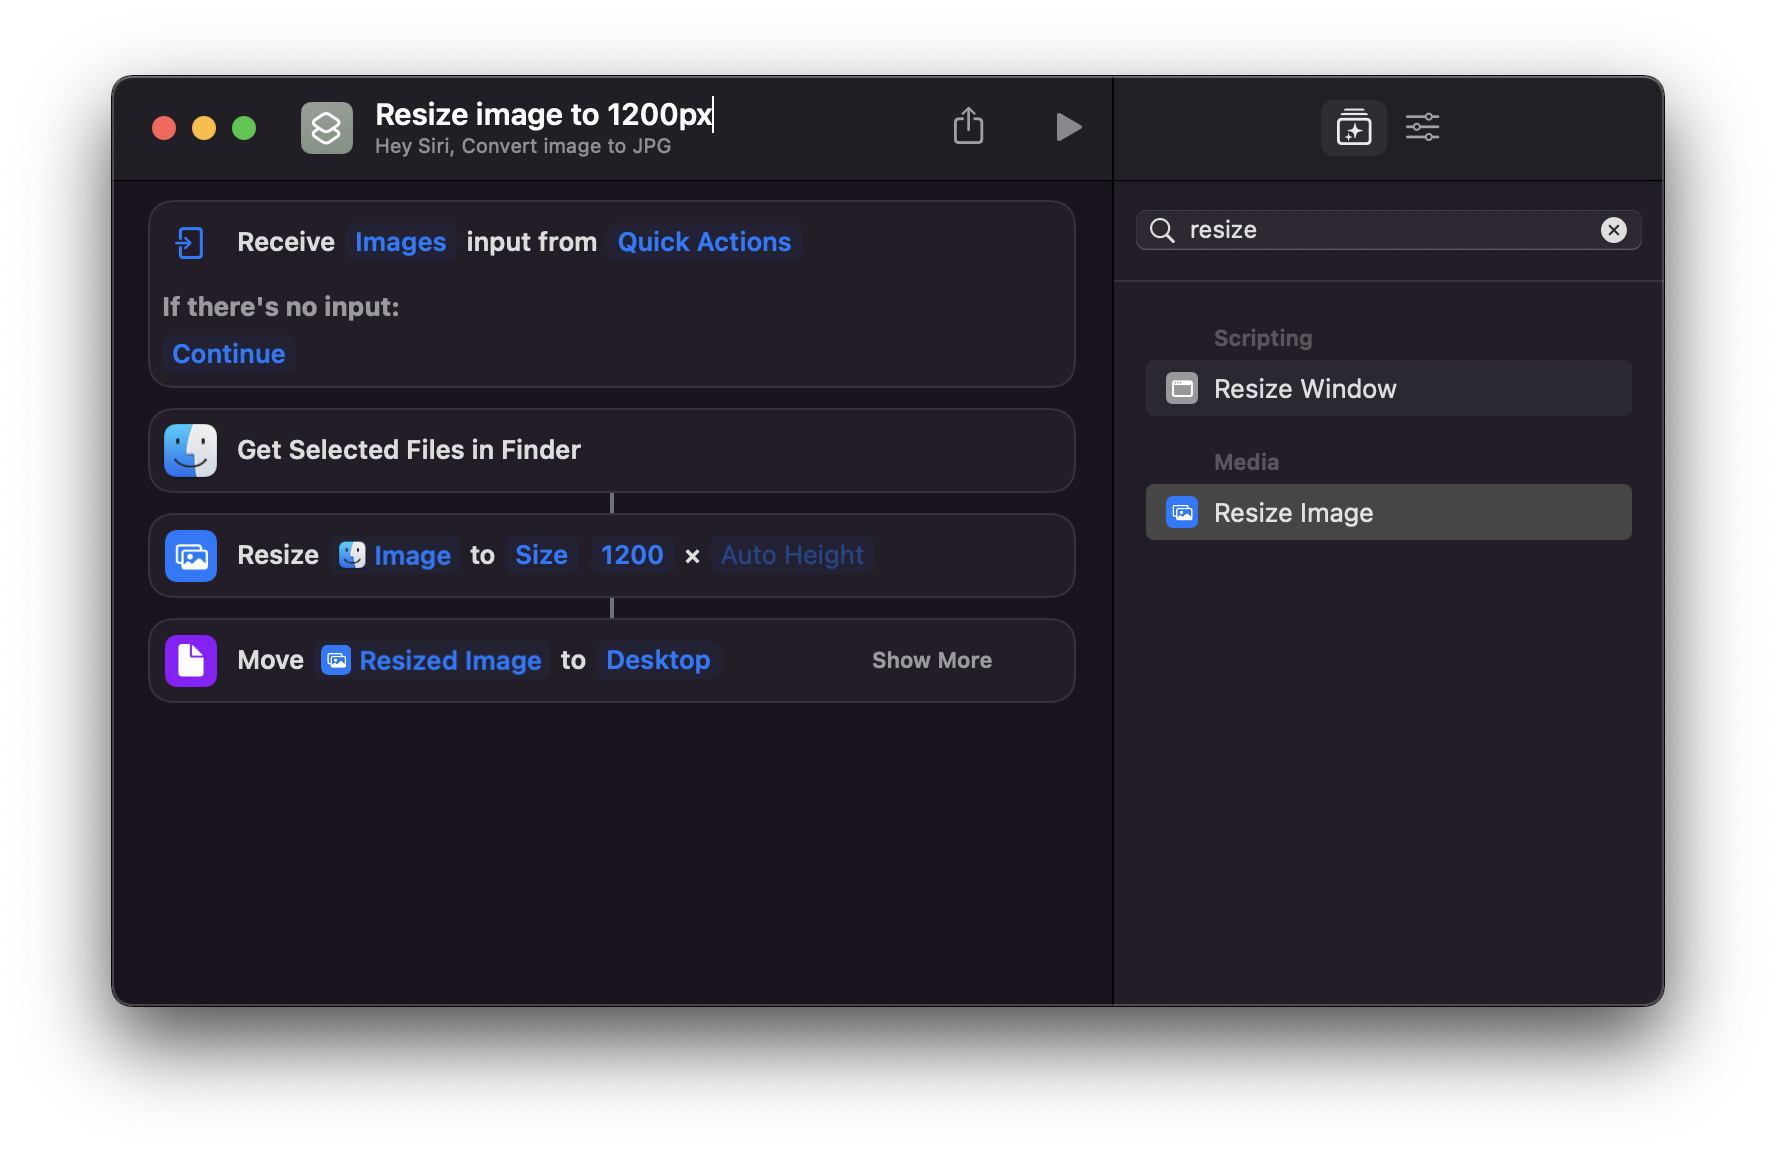
Task: Click the Share shortcut icon
Action: tap(968, 127)
